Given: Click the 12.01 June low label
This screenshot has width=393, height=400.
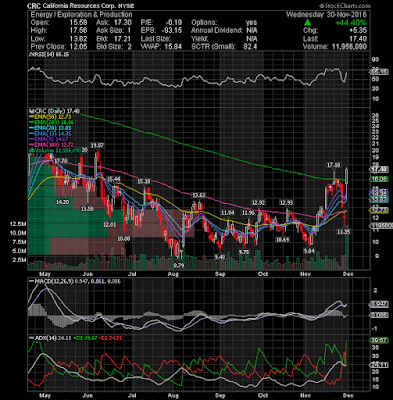Looking at the screenshot, I should click(110, 225).
